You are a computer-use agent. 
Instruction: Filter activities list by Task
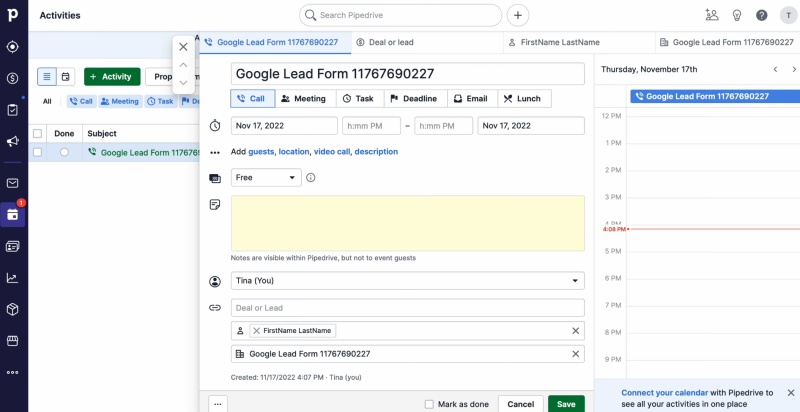coord(160,101)
